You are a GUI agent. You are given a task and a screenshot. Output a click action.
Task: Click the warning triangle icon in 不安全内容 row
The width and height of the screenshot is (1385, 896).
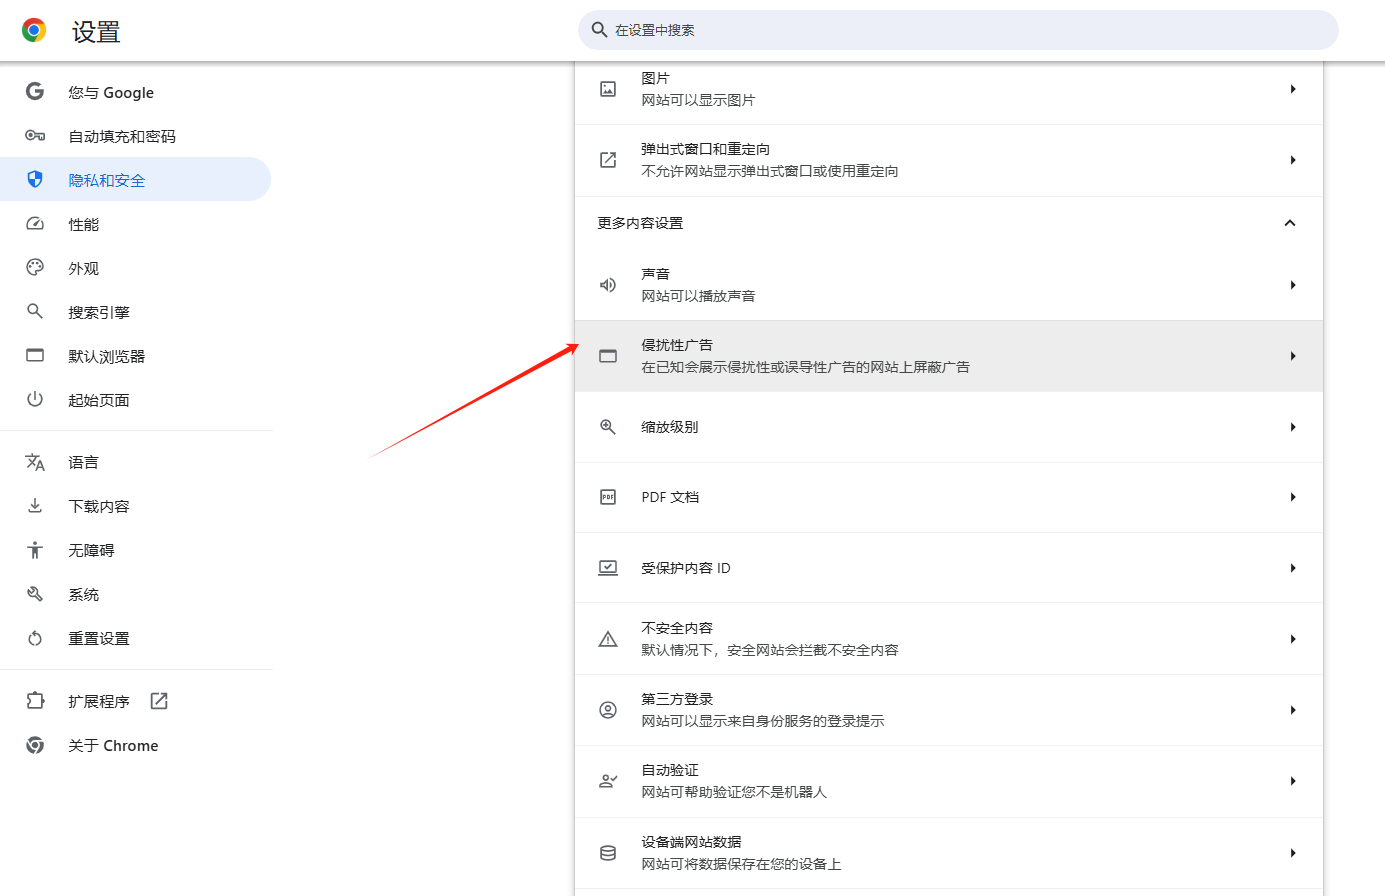(608, 639)
